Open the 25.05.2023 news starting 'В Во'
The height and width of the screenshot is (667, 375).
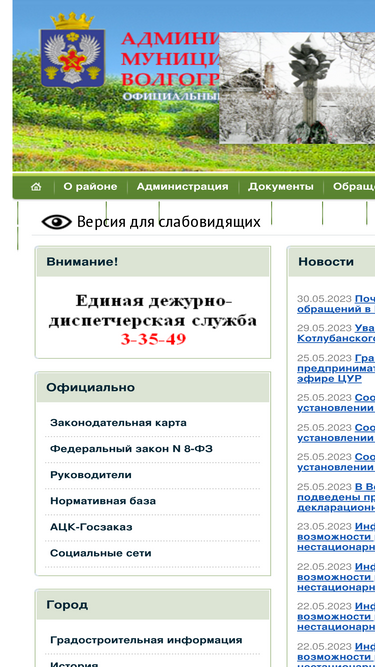pyautogui.click(x=336, y=497)
